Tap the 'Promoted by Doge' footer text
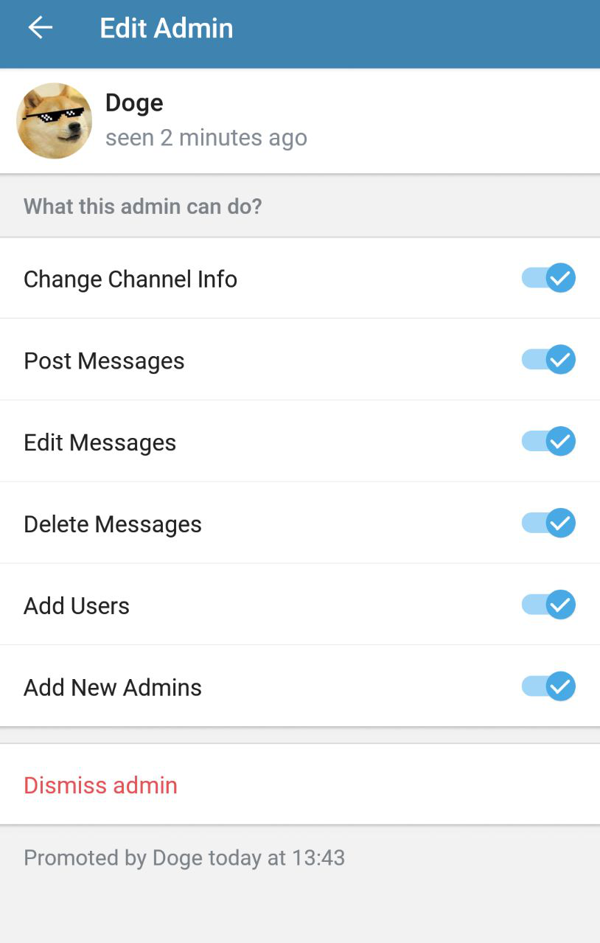Image resolution: width=600 pixels, height=943 pixels. (184, 858)
